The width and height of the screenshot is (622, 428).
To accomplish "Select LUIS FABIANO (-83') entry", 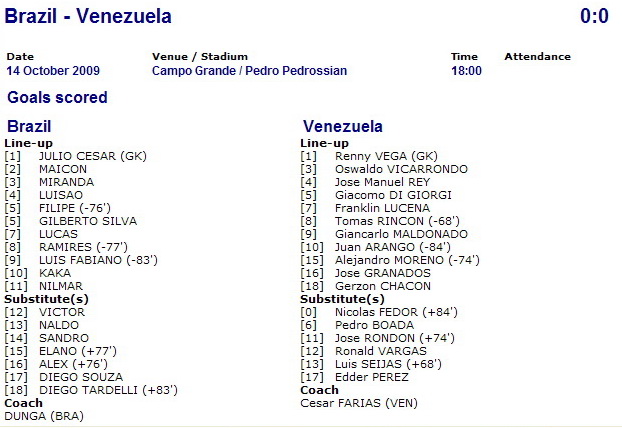I will (x=98, y=260).
